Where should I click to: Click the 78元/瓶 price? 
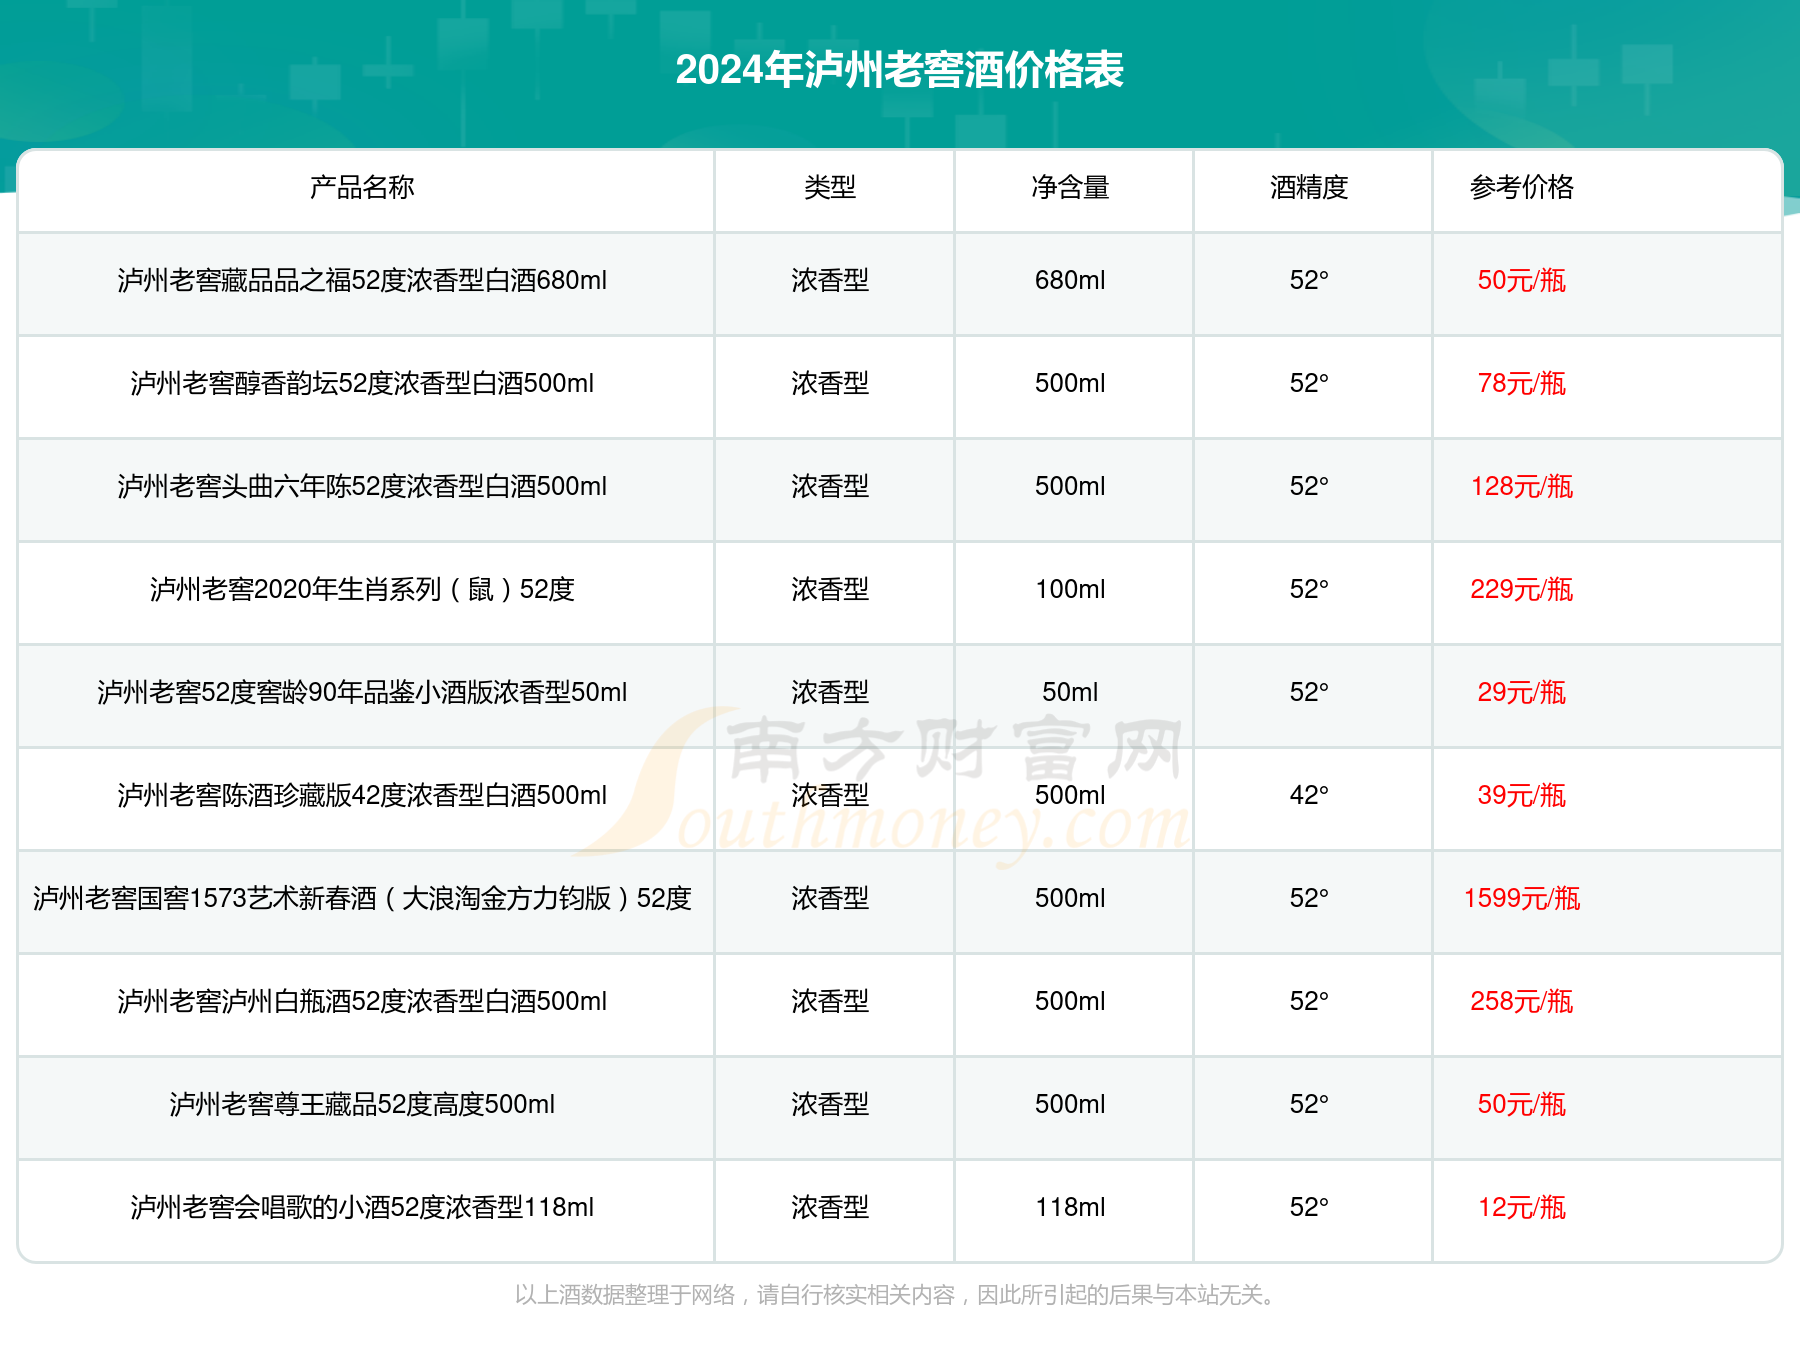tap(1522, 384)
